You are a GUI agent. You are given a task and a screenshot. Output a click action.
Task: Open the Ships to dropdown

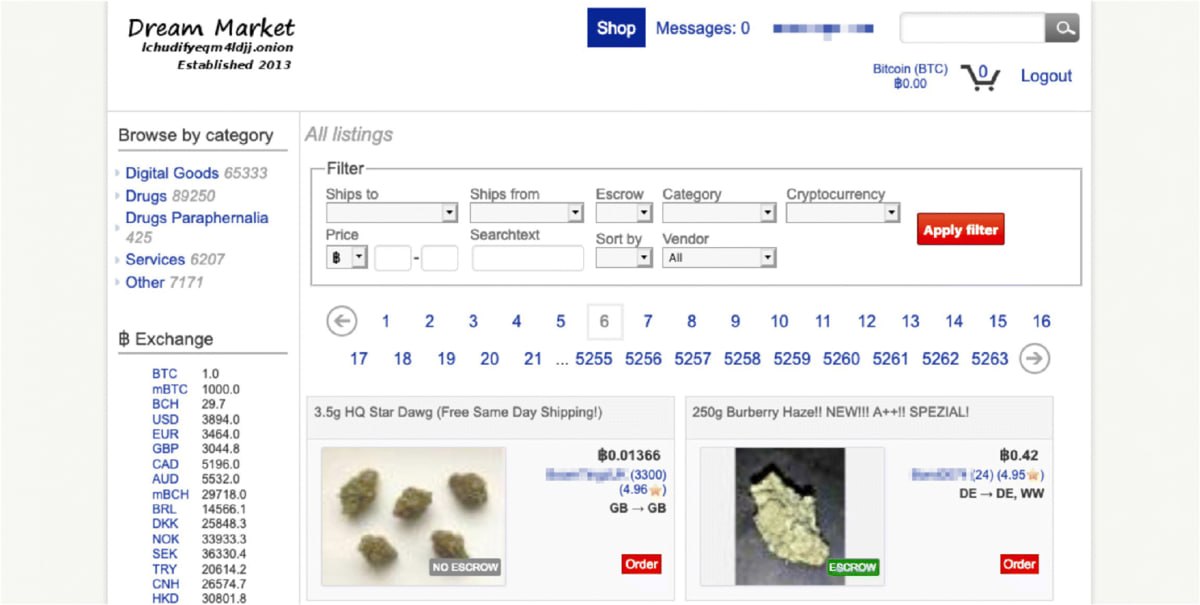(392, 213)
